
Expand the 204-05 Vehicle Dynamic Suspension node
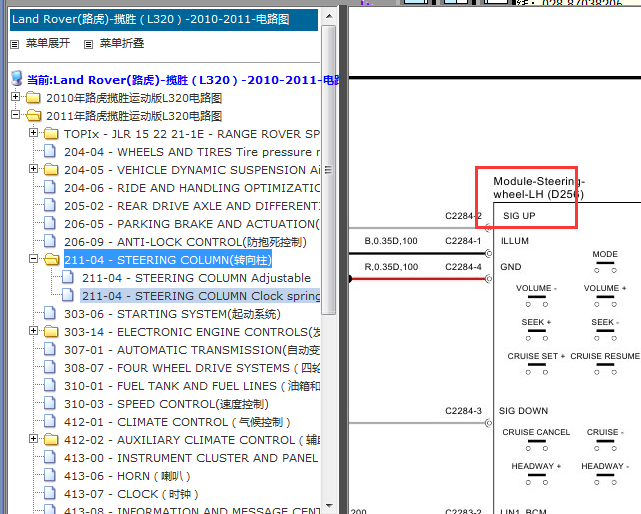pyautogui.click(x=34, y=169)
